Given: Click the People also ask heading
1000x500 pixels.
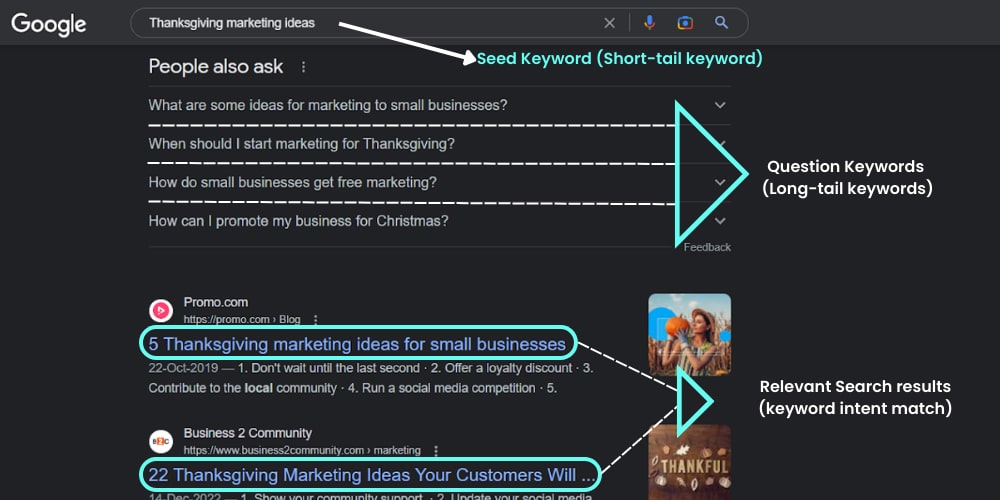Looking at the screenshot, I should click(216, 67).
